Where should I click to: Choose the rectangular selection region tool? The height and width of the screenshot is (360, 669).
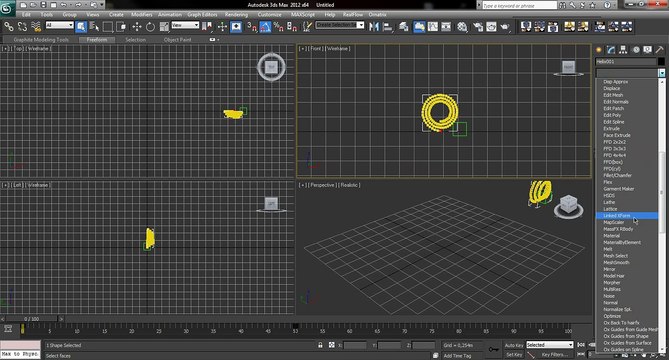pos(108,27)
